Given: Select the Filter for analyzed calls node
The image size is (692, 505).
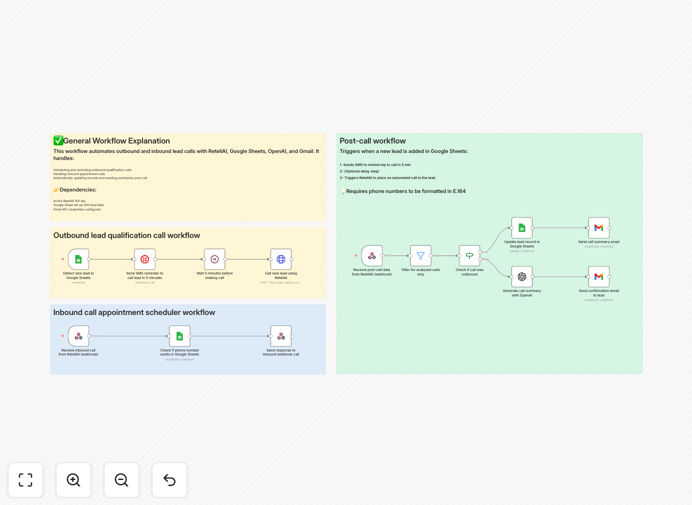Looking at the screenshot, I should pyautogui.click(x=421, y=256).
